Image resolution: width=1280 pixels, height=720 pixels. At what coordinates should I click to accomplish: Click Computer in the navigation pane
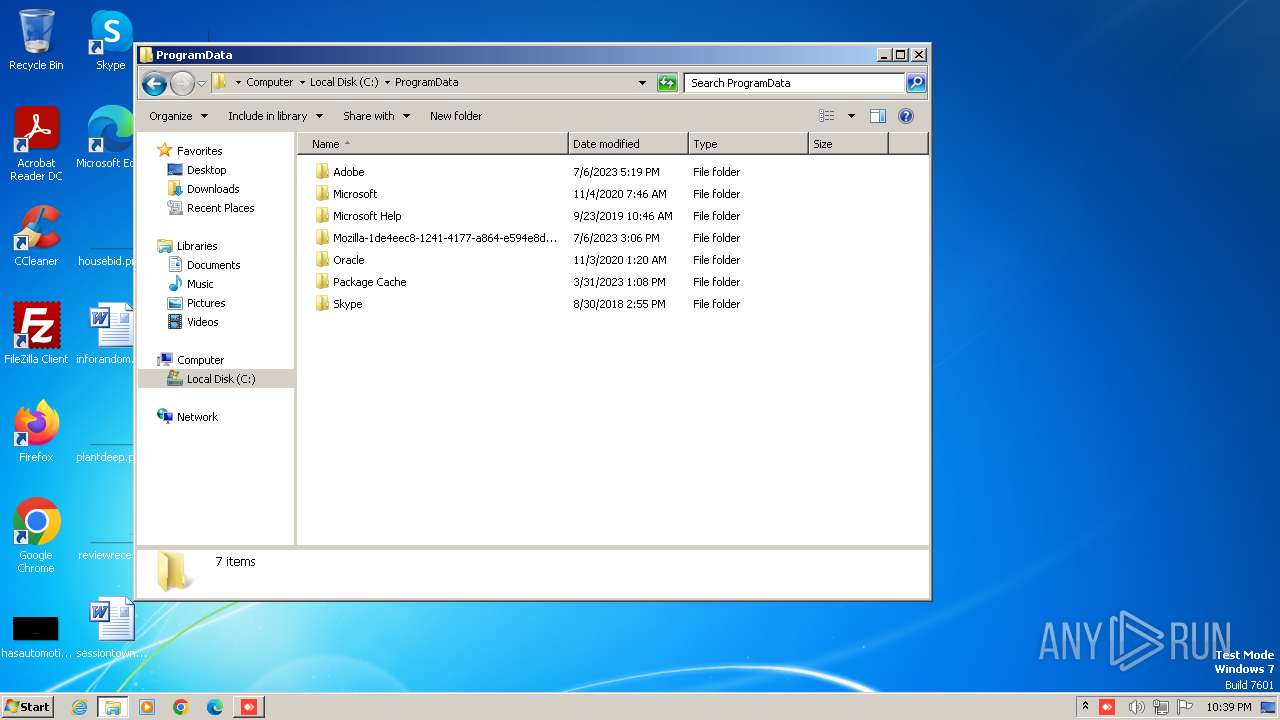[200, 360]
